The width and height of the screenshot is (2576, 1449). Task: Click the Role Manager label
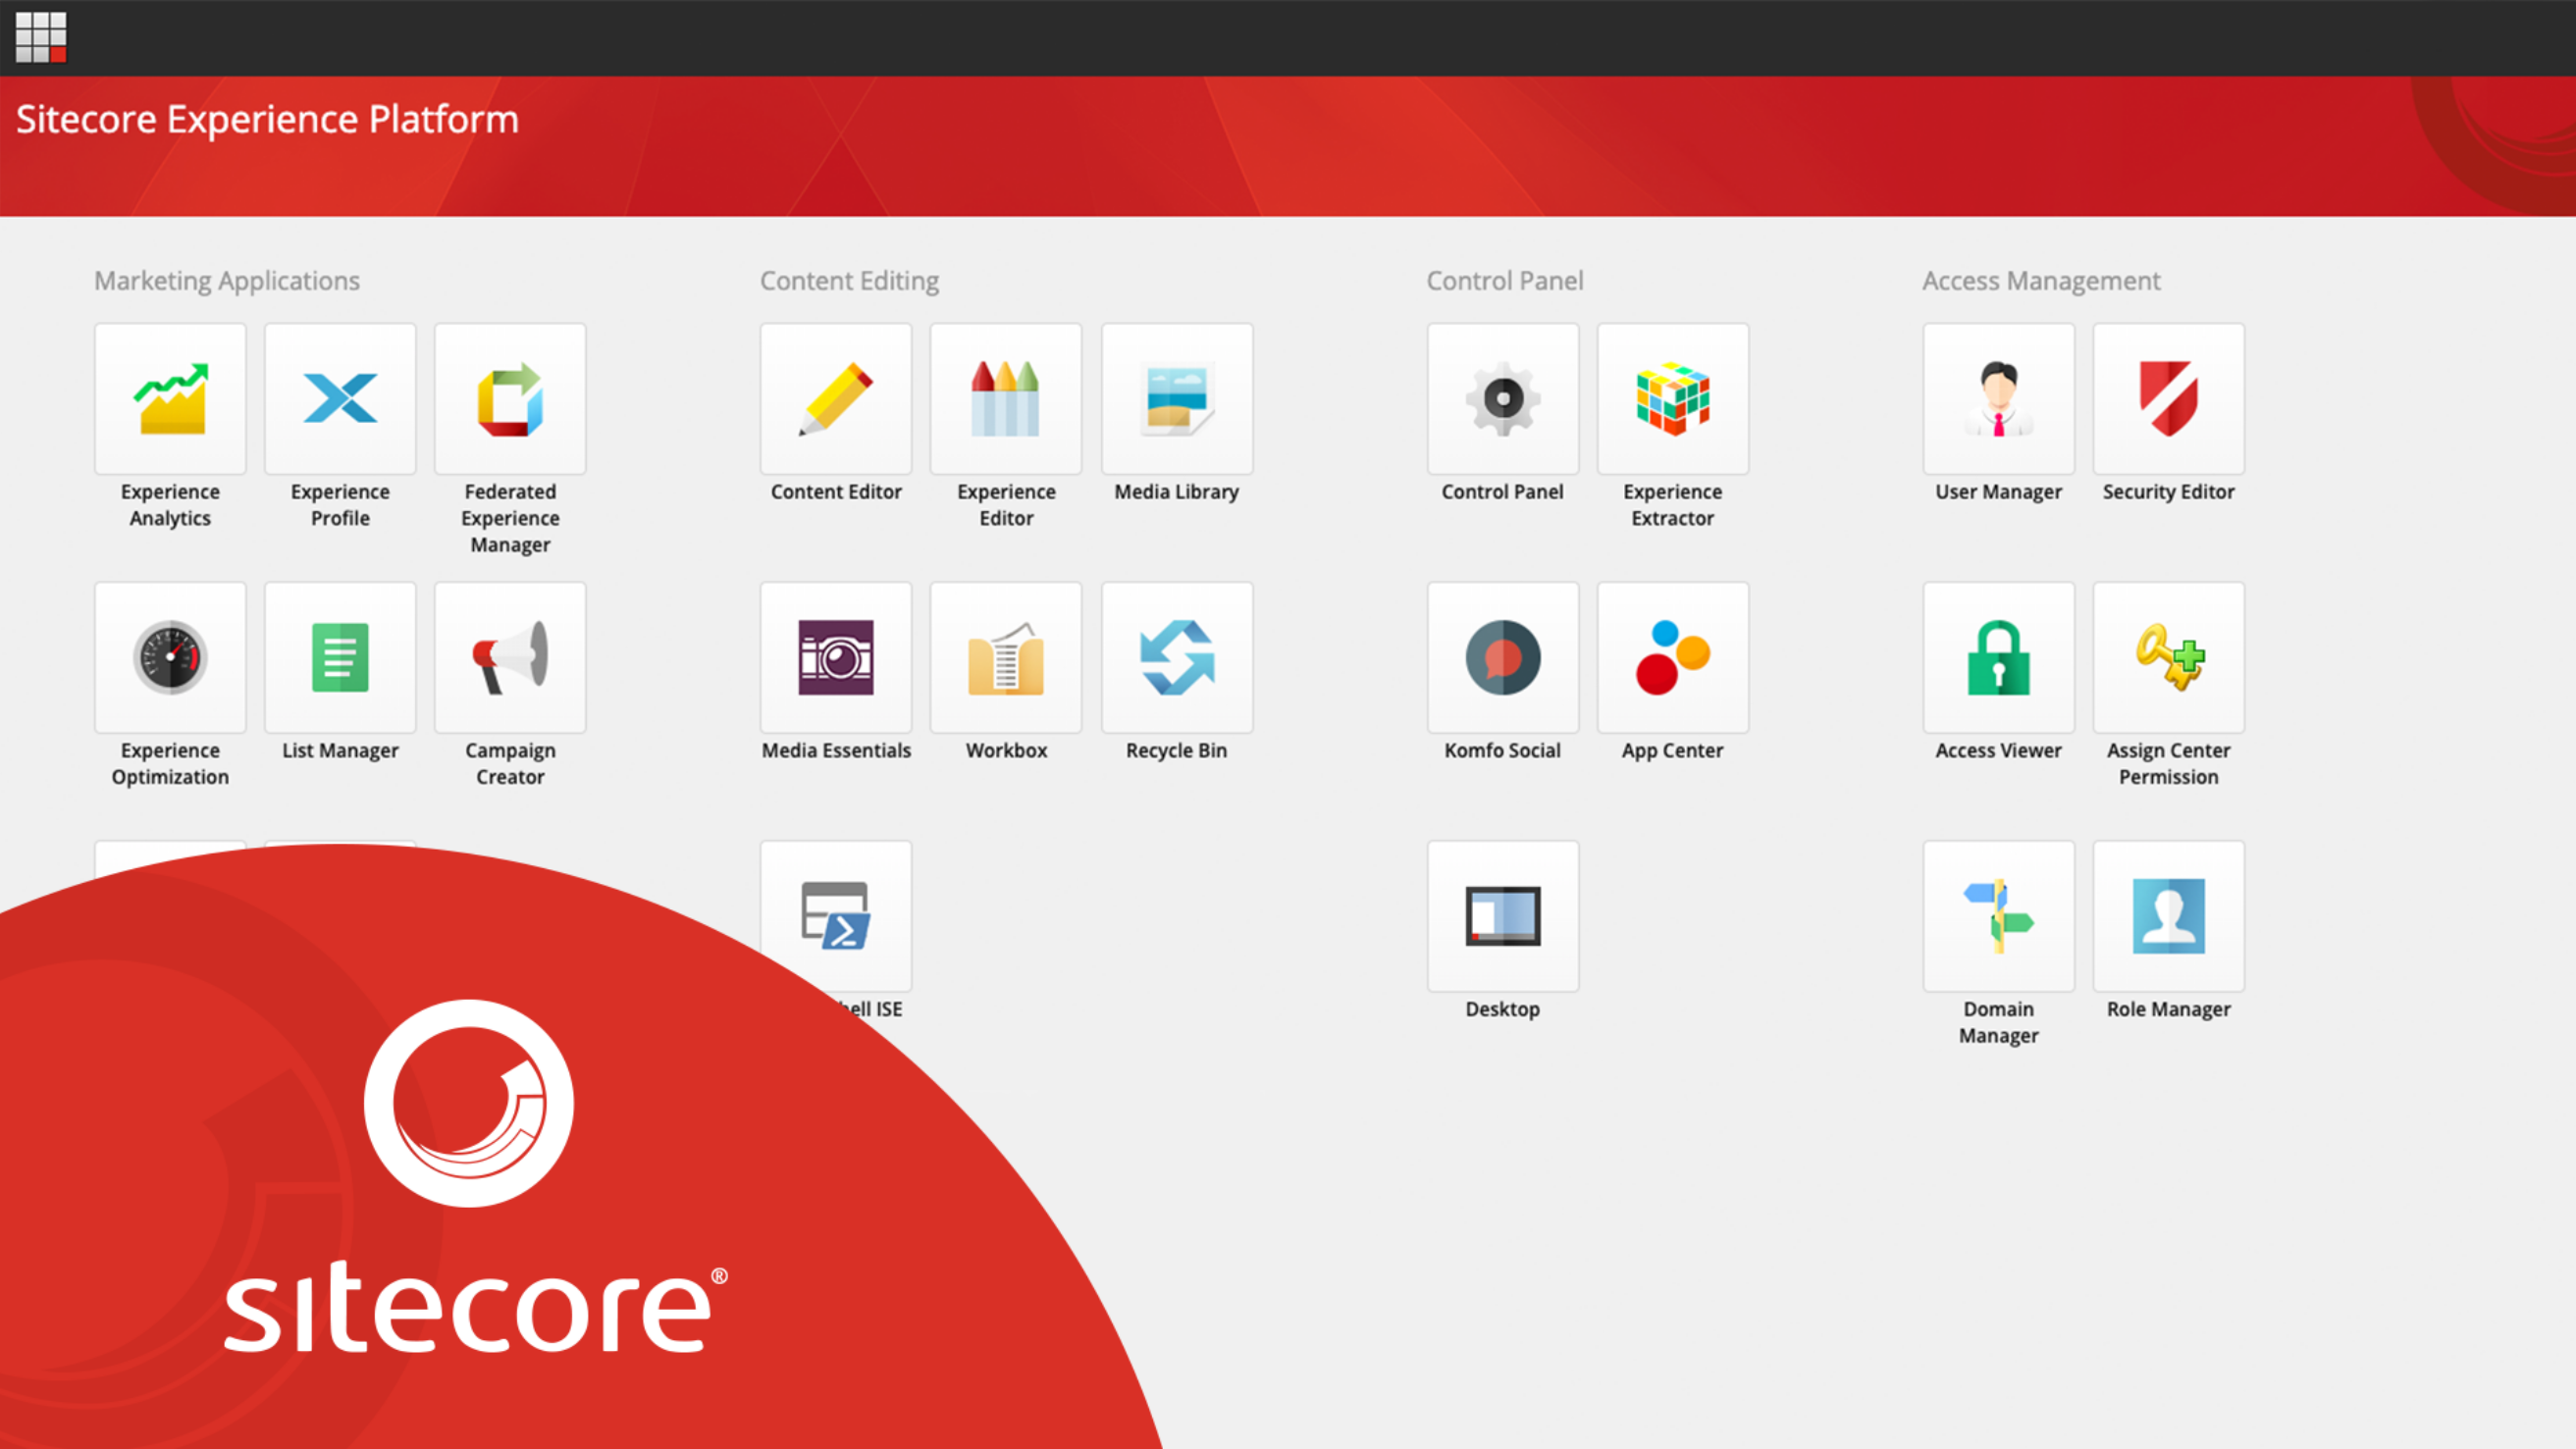(x=2169, y=1009)
